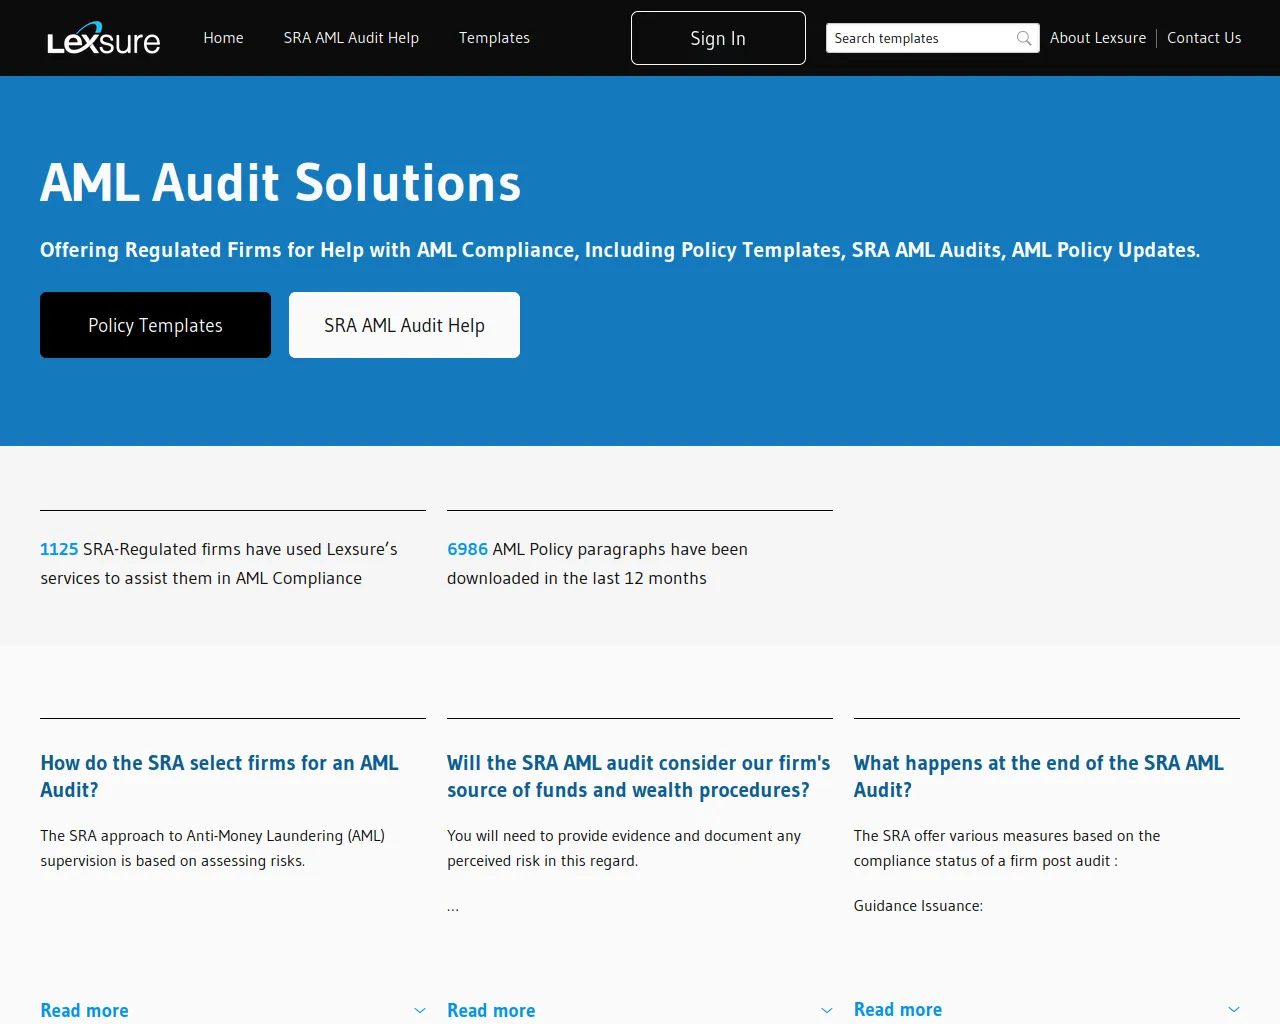
Task: Click 'You will need to provide evidence' paragraph
Action: [624, 848]
